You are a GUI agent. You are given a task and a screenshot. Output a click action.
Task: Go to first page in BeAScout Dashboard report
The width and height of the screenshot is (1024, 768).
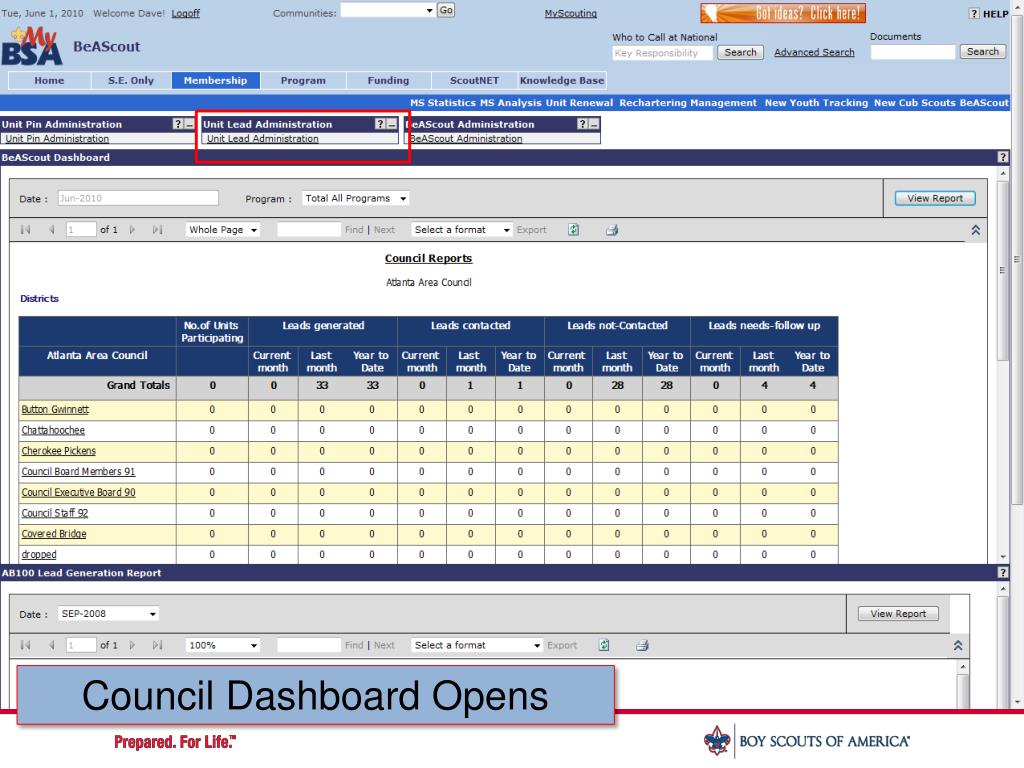pos(25,230)
